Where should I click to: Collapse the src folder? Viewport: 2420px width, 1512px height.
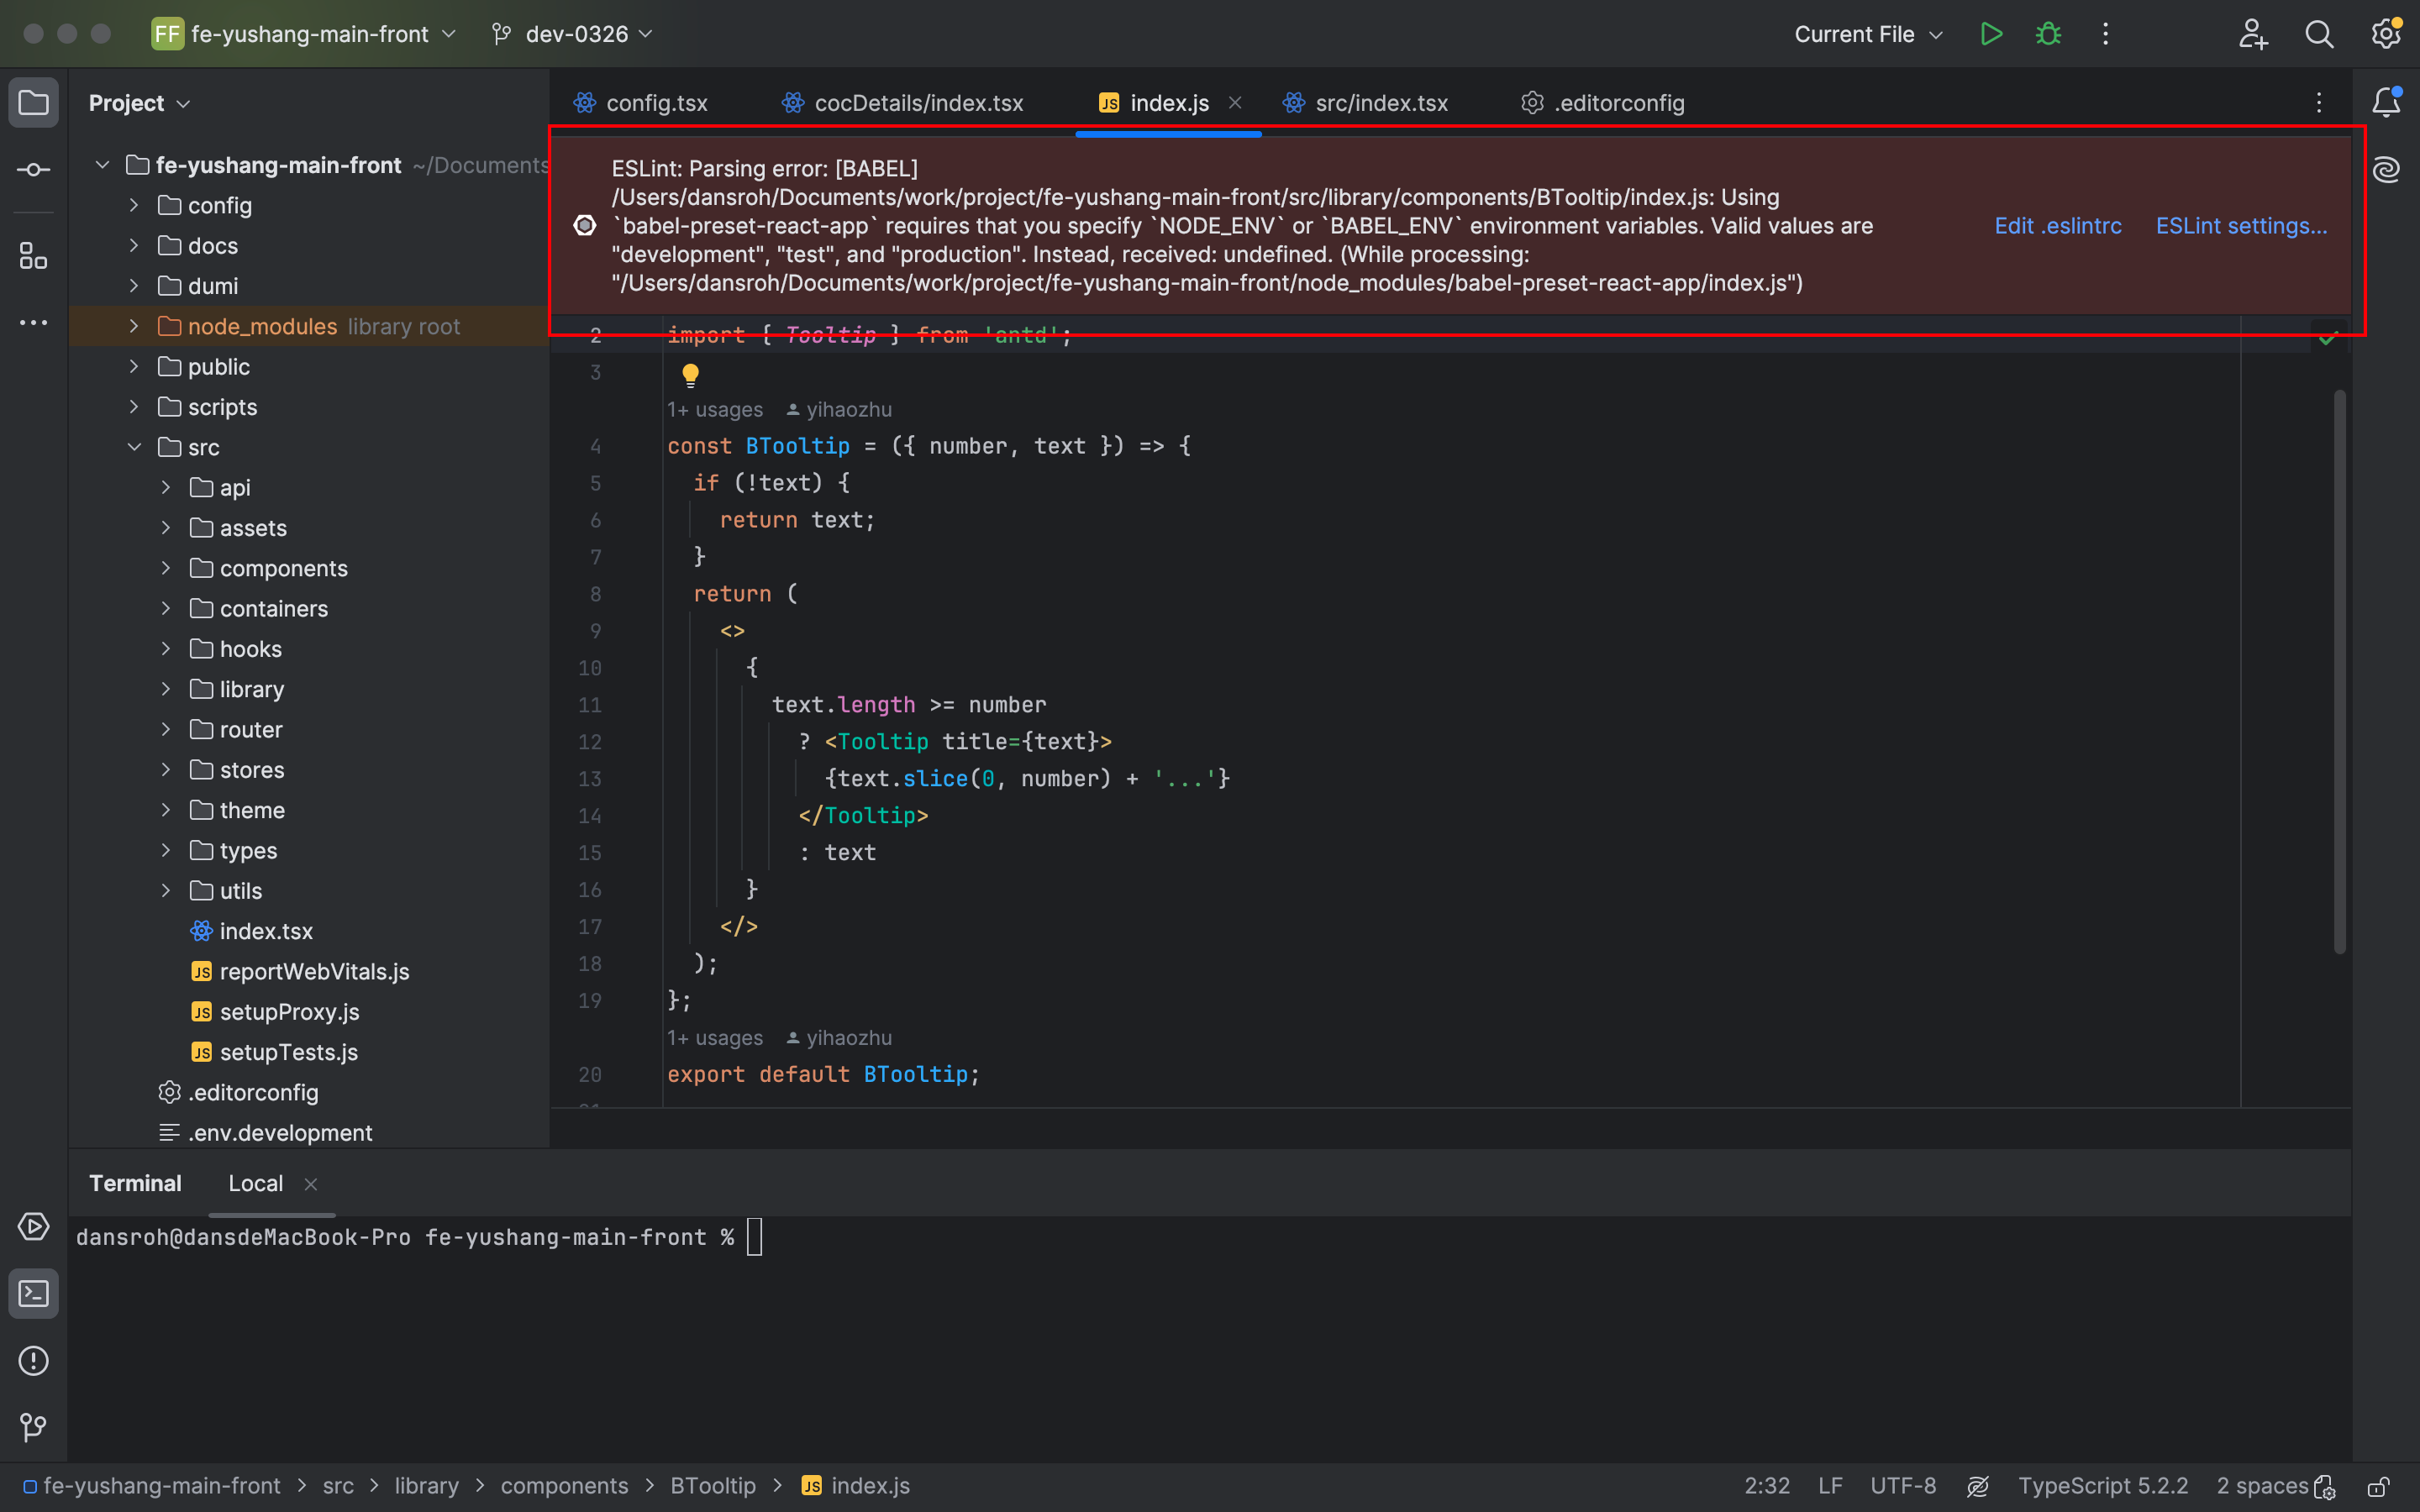[134, 447]
